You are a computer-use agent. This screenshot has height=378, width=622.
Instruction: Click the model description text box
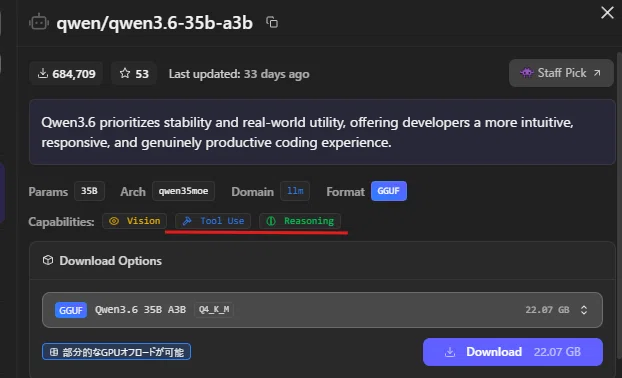coord(322,132)
